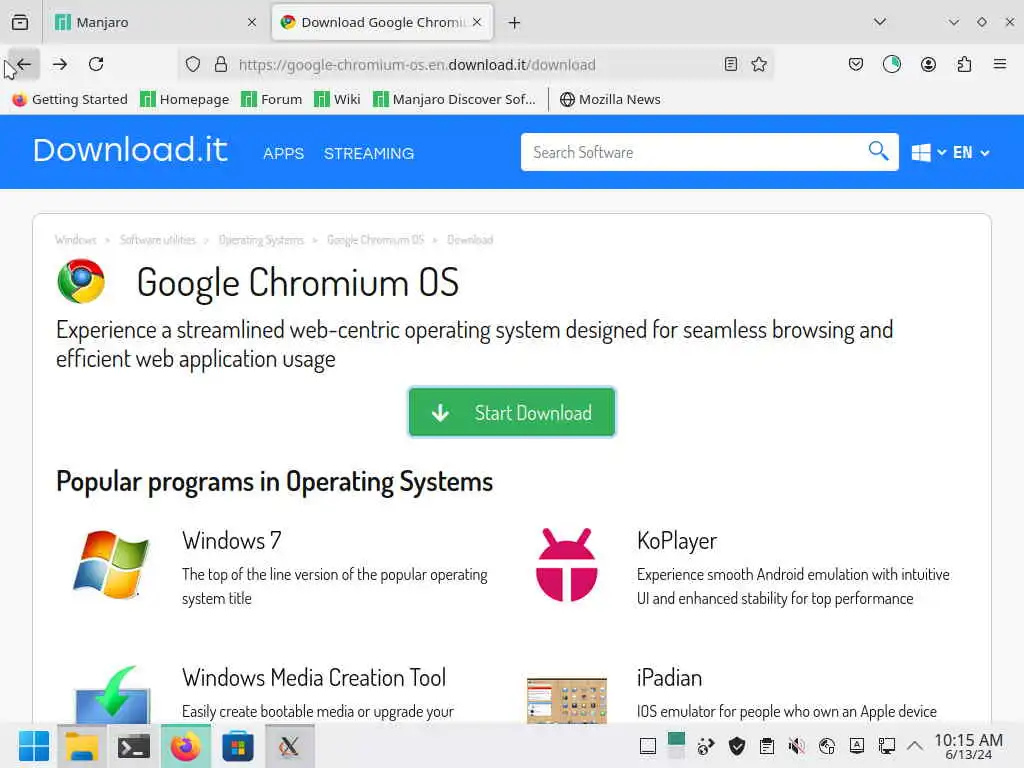The image size is (1024, 768).
Task: Open Manjaro Discover Software bookmark
Action: click(454, 99)
